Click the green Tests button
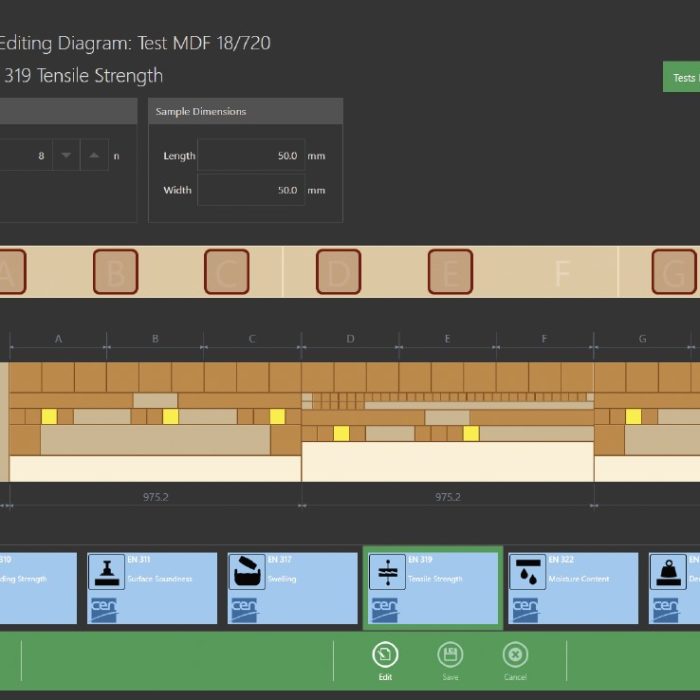This screenshot has width=700, height=700. 682,78
